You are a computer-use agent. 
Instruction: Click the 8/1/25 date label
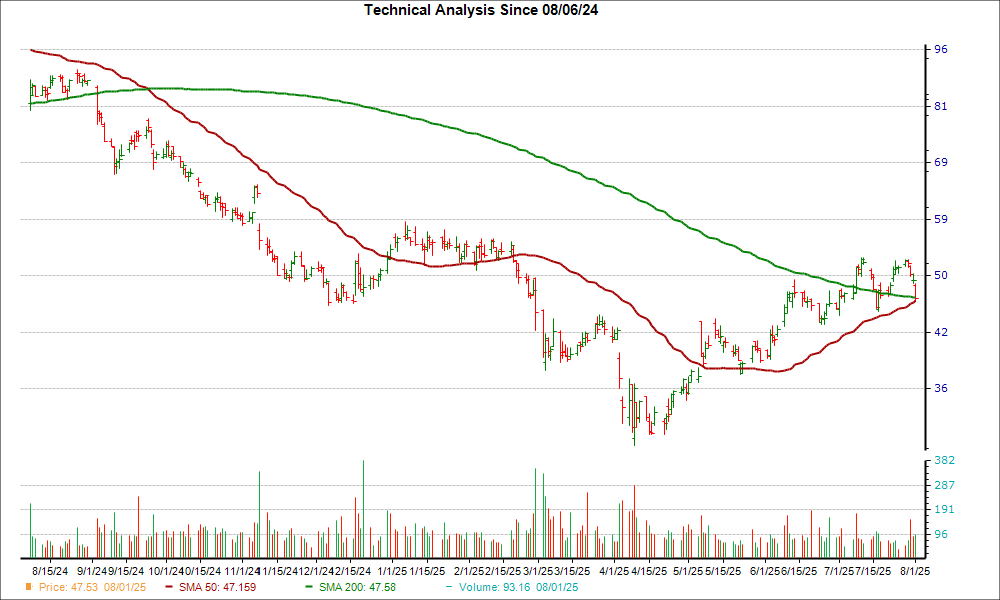coord(915,571)
